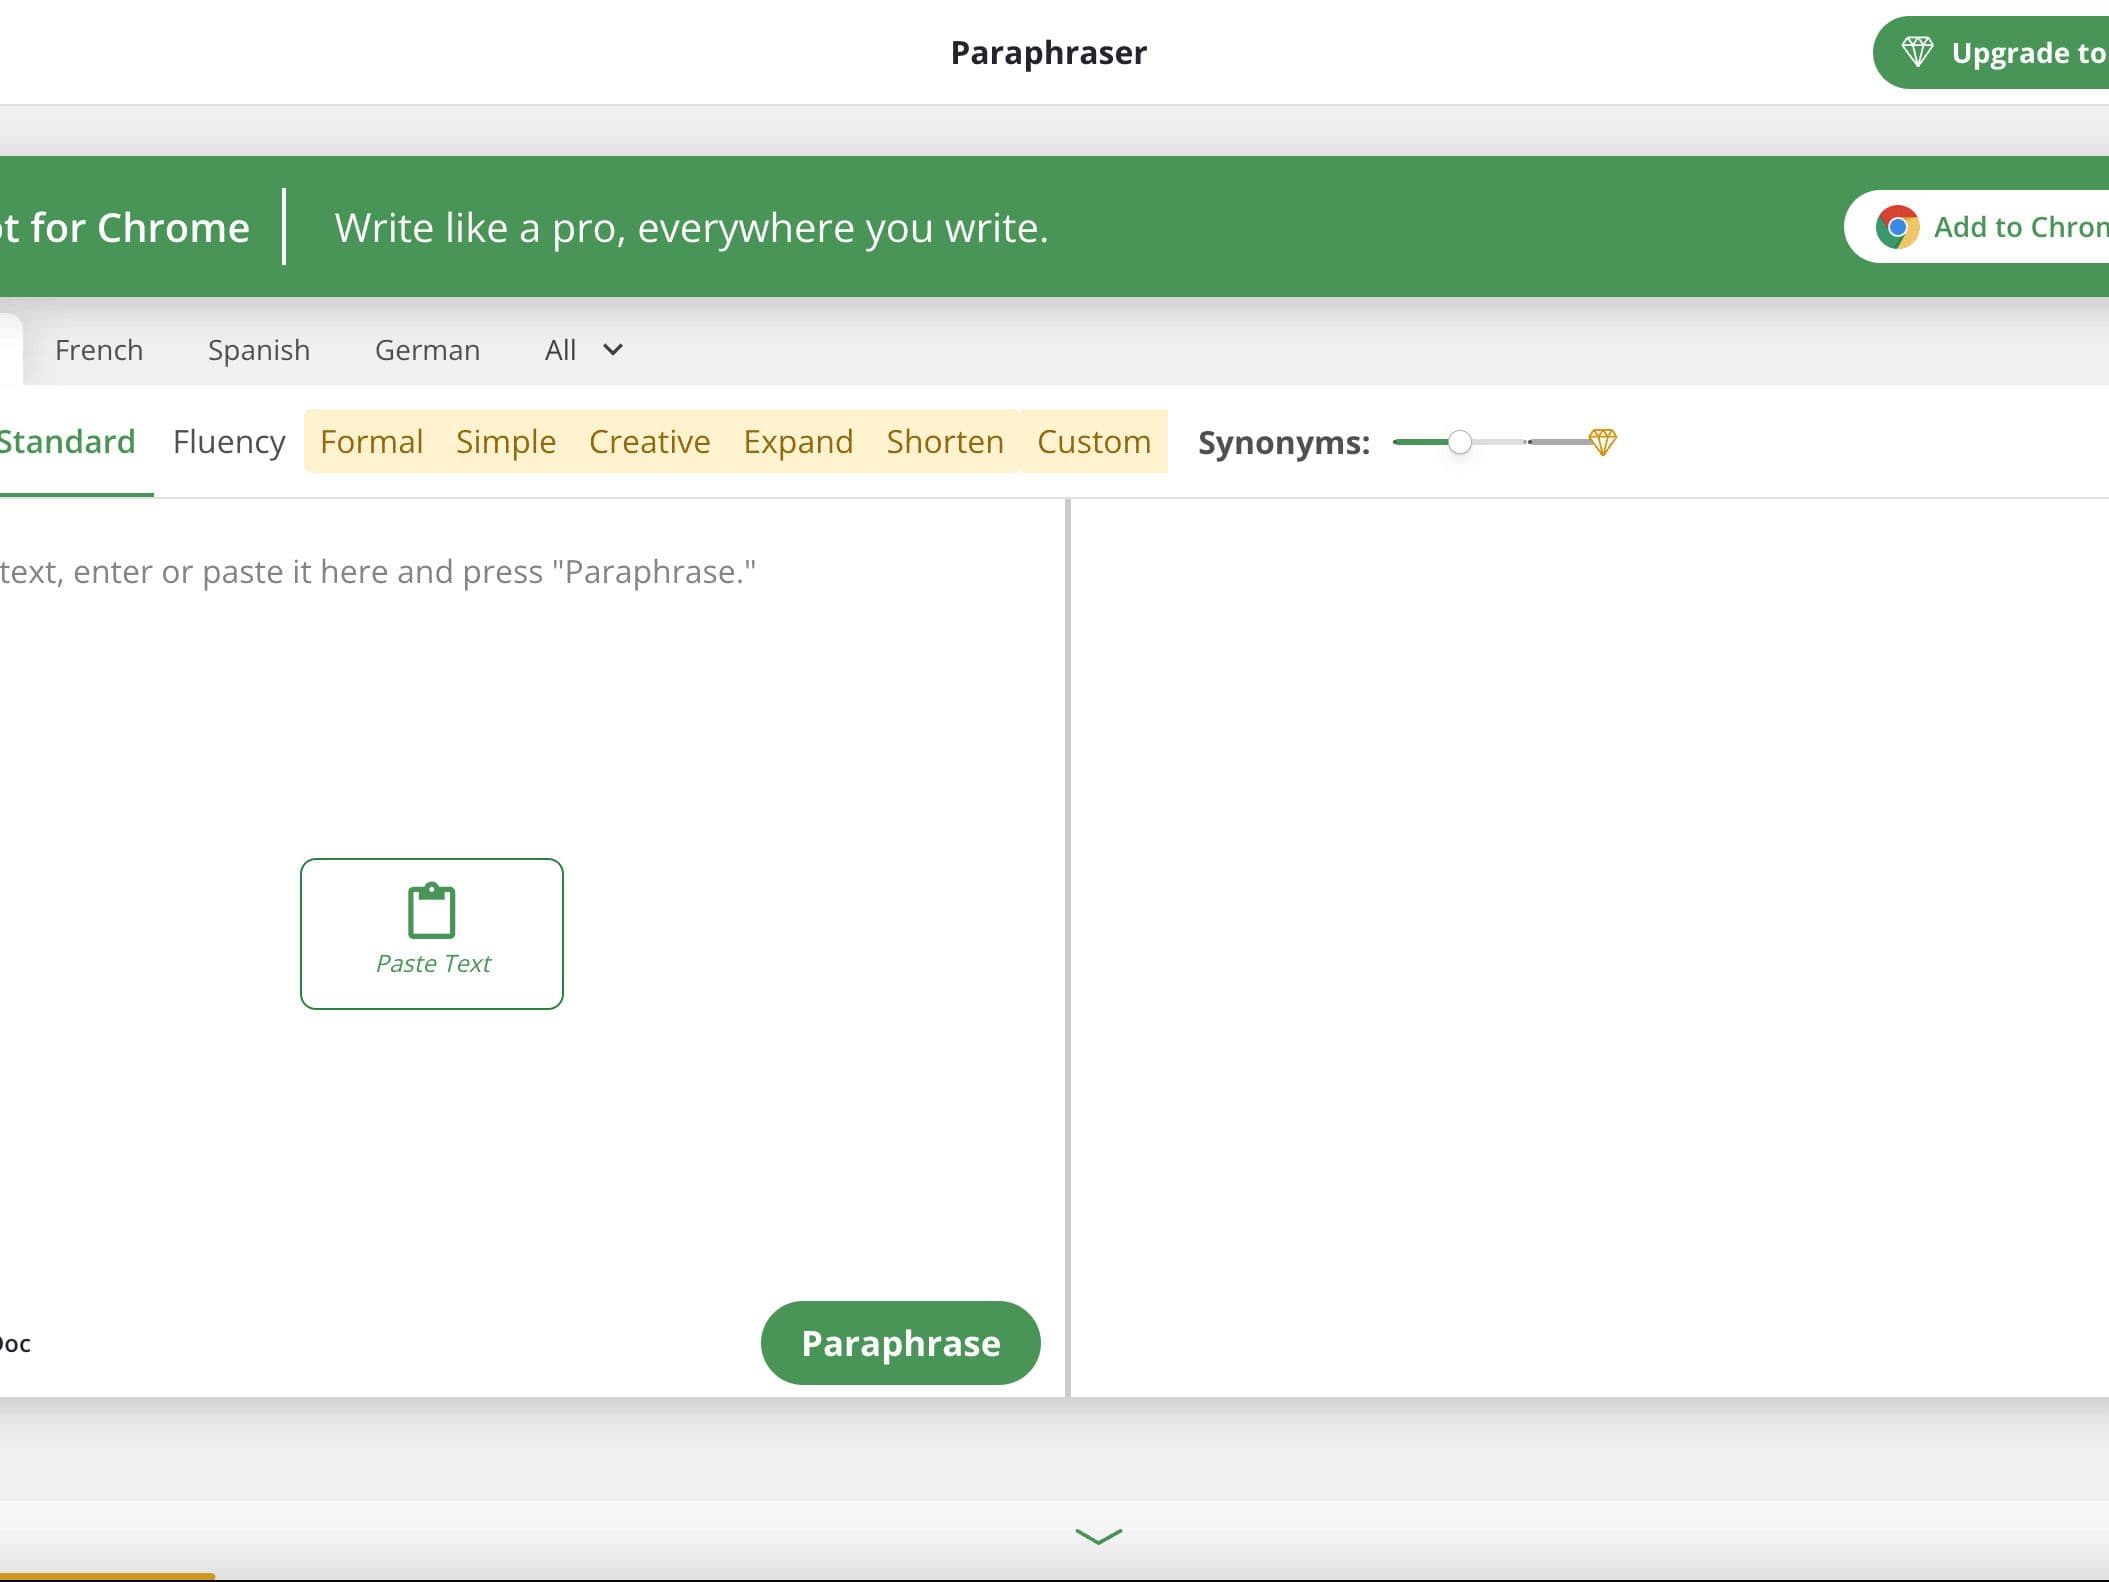Choose the Custom mode

(x=1094, y=442)
